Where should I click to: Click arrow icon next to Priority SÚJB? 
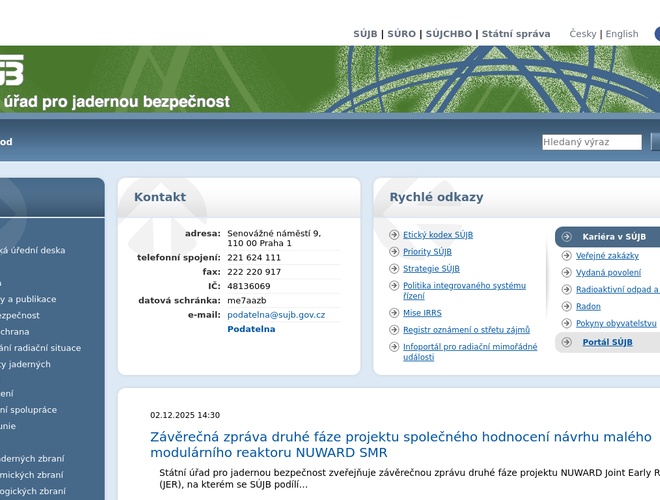point(394,252)
